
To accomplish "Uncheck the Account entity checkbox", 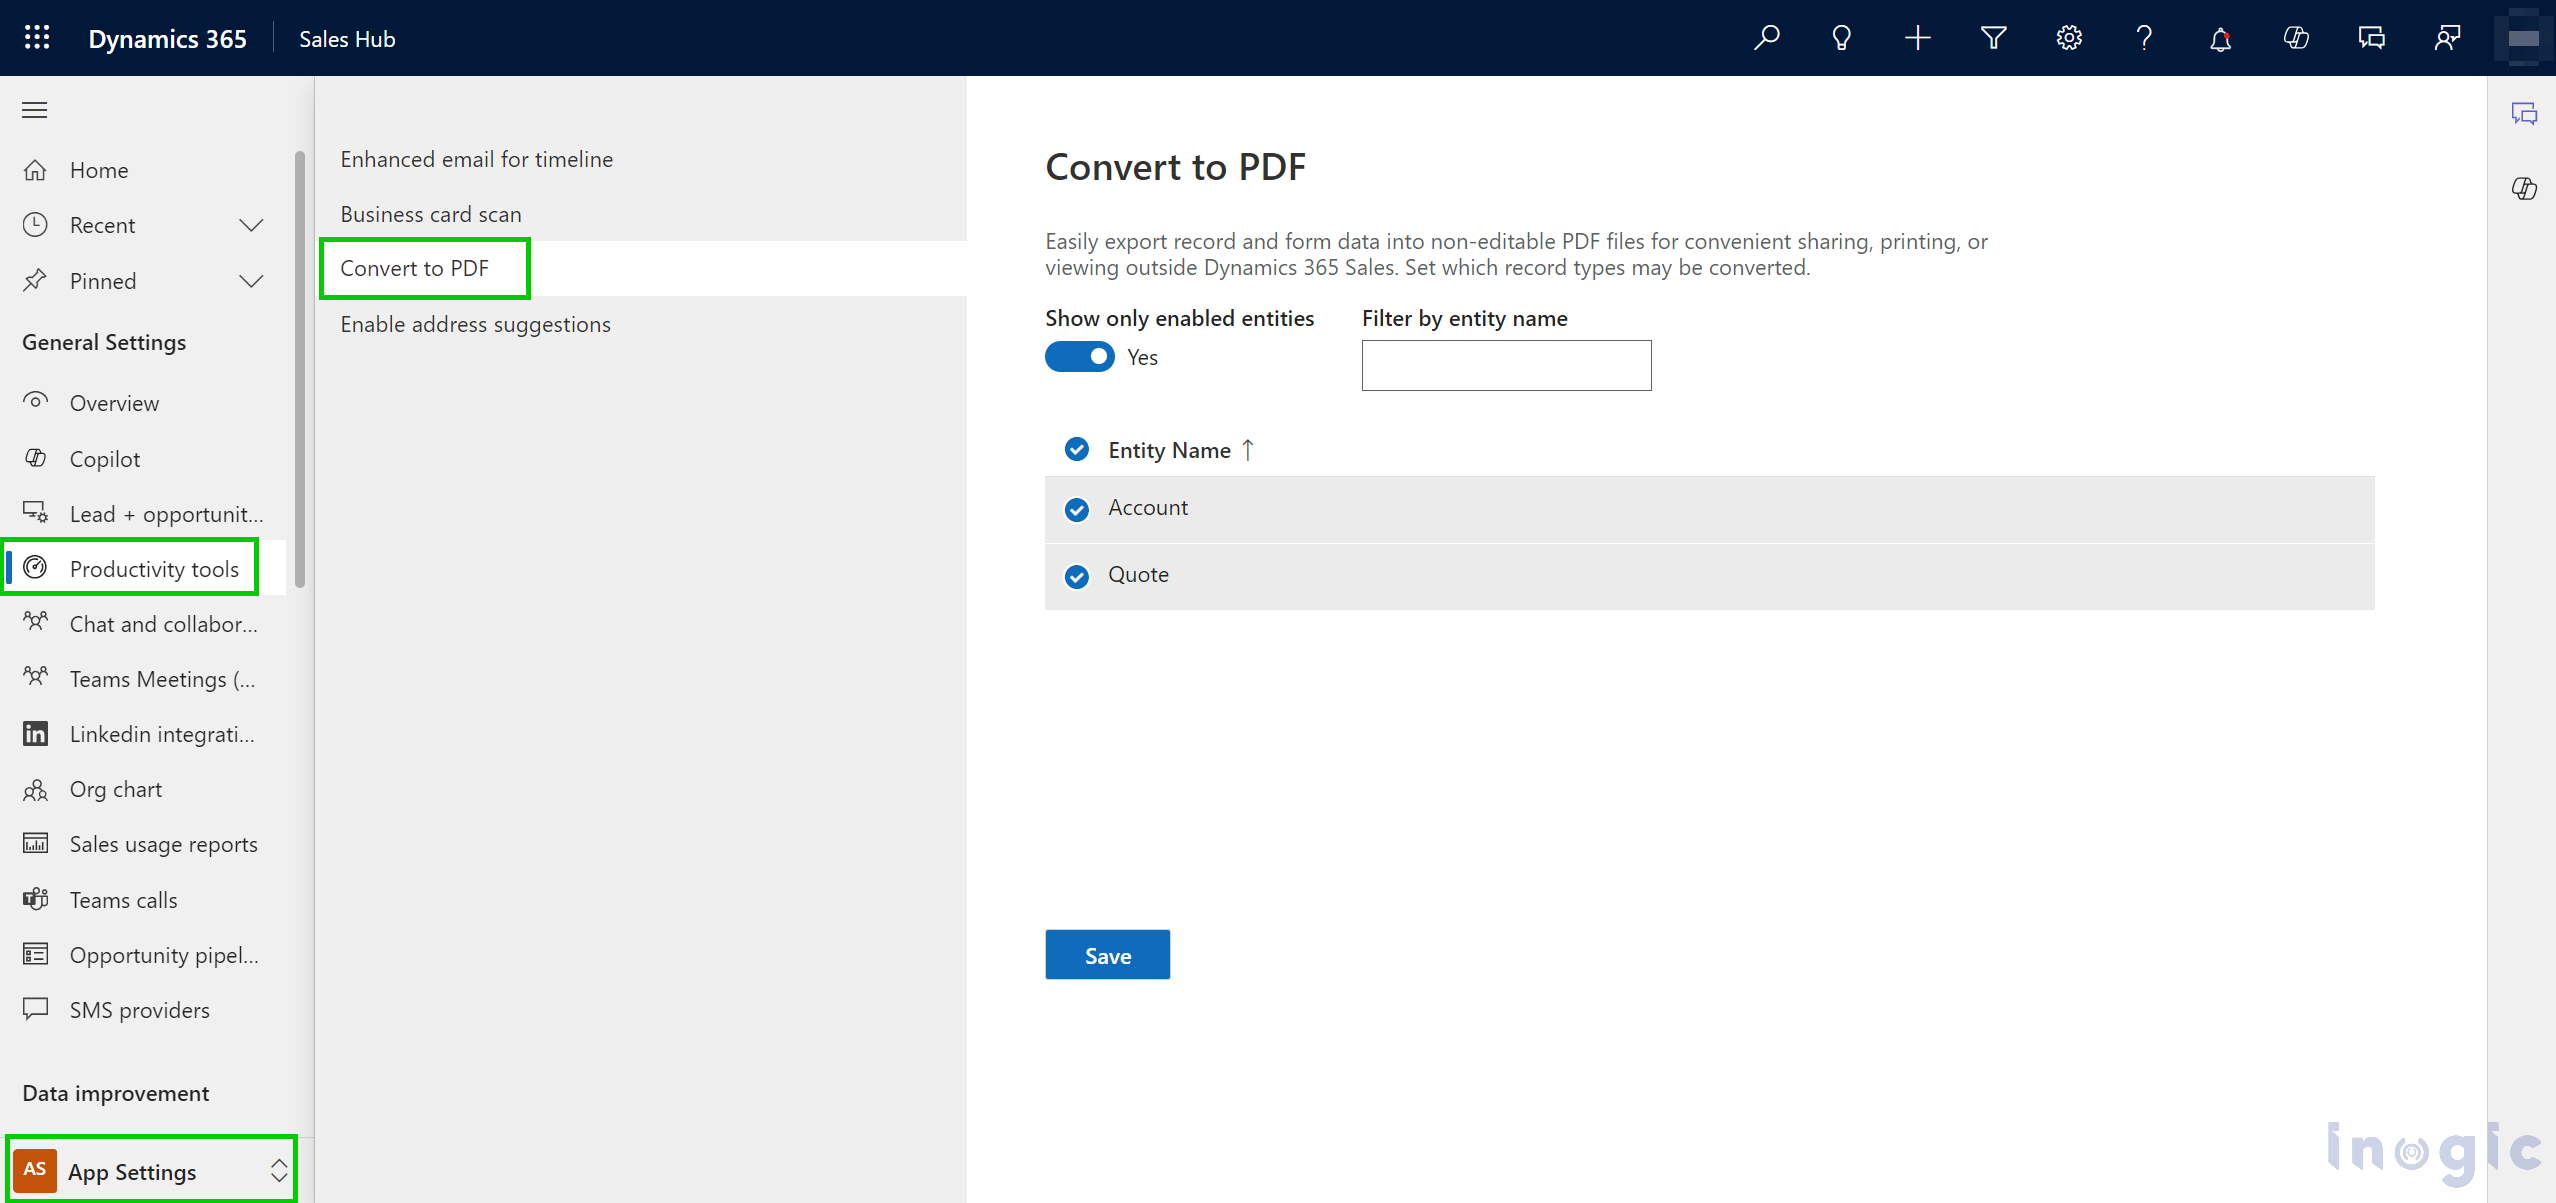I will pyautogui.click(x=1077, y=509).
